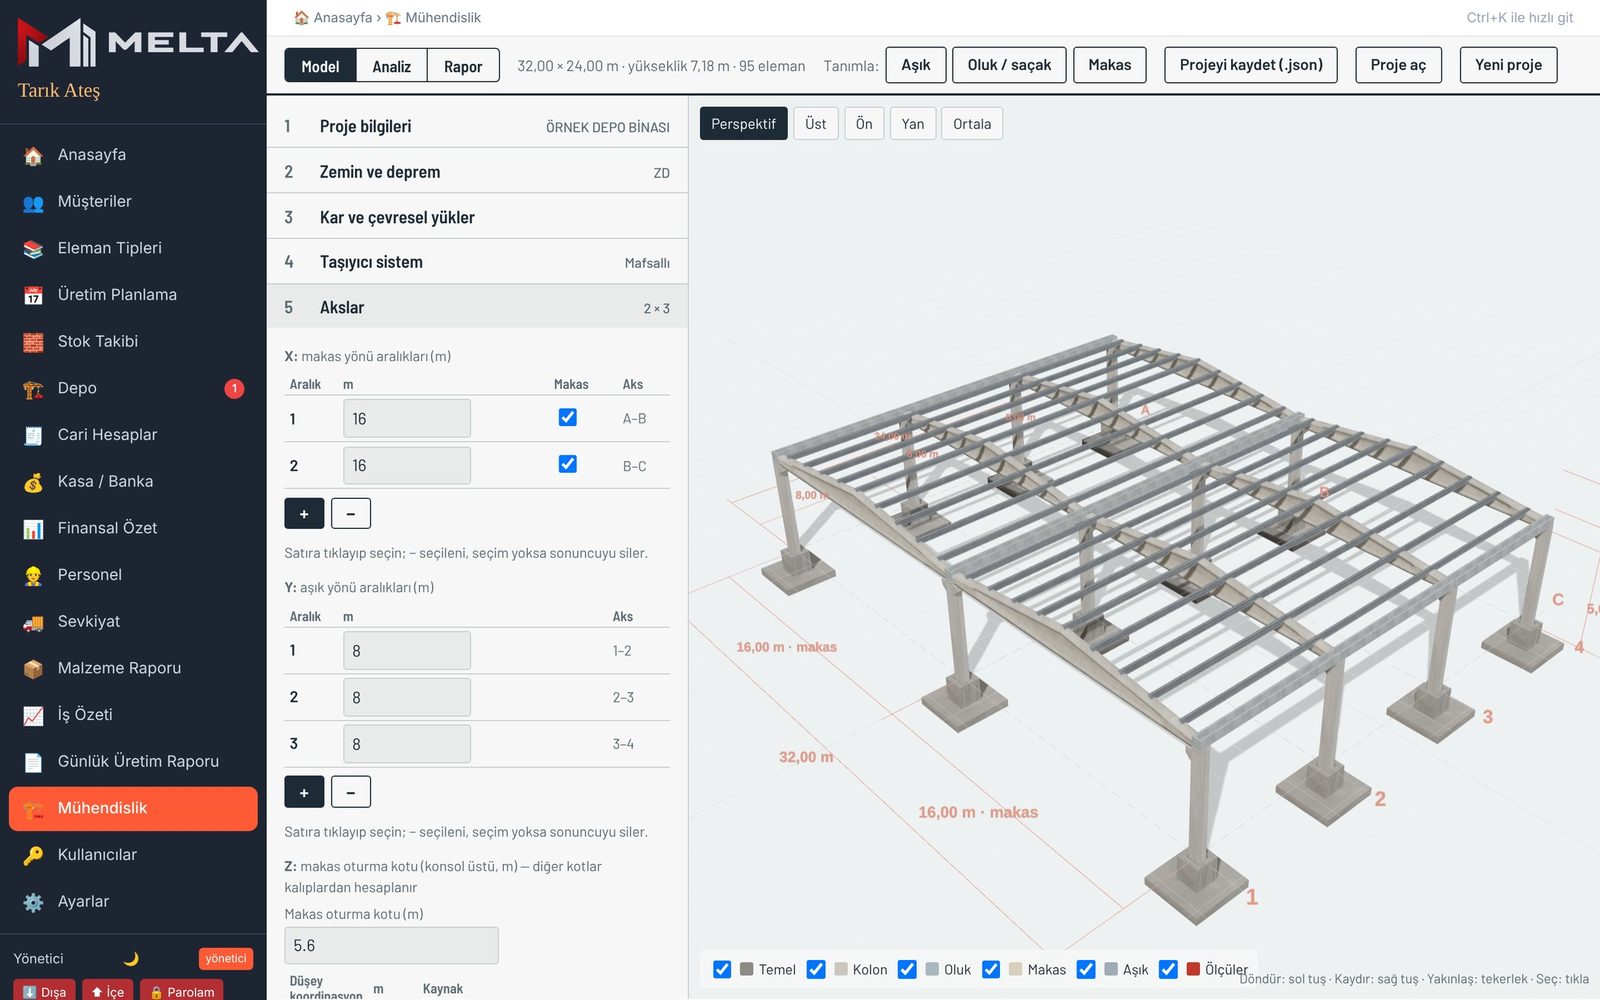Add X span with plus button
The image size is (1600, 1000).
(304, 513)
